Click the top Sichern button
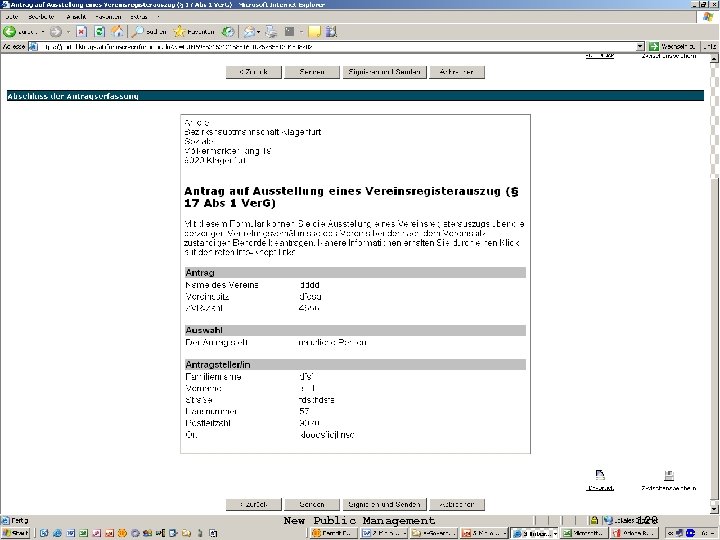720x540 pixels. point(312,72)
